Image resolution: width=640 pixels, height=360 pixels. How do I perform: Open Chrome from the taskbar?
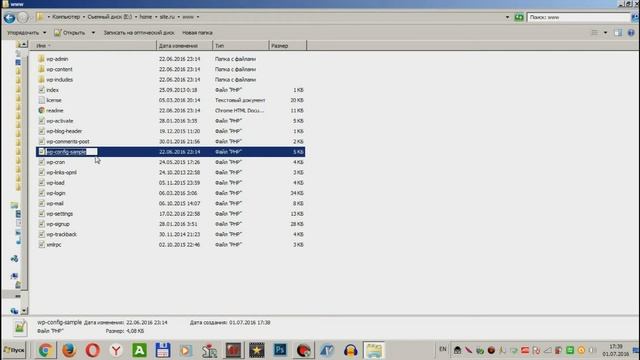click(45, 350)
